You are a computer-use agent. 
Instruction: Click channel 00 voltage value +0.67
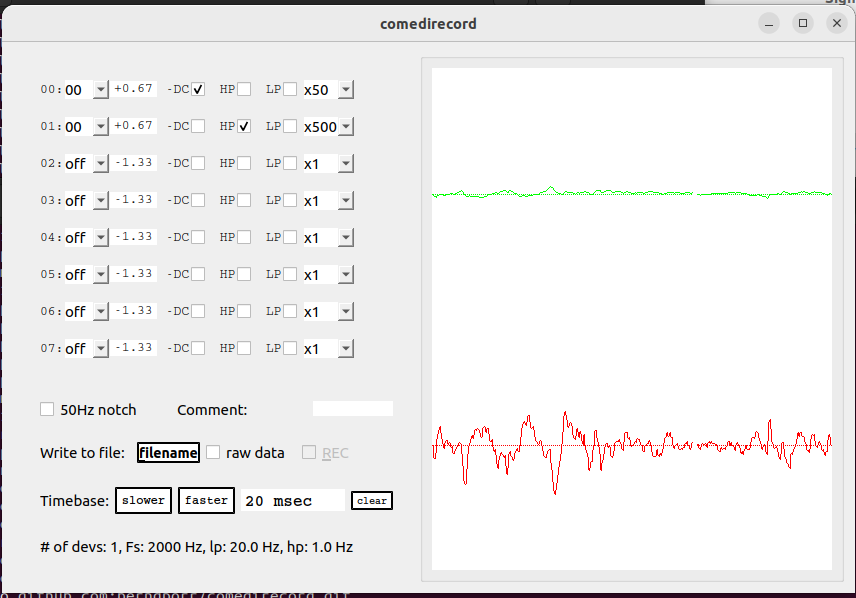[x=134, y=88]
